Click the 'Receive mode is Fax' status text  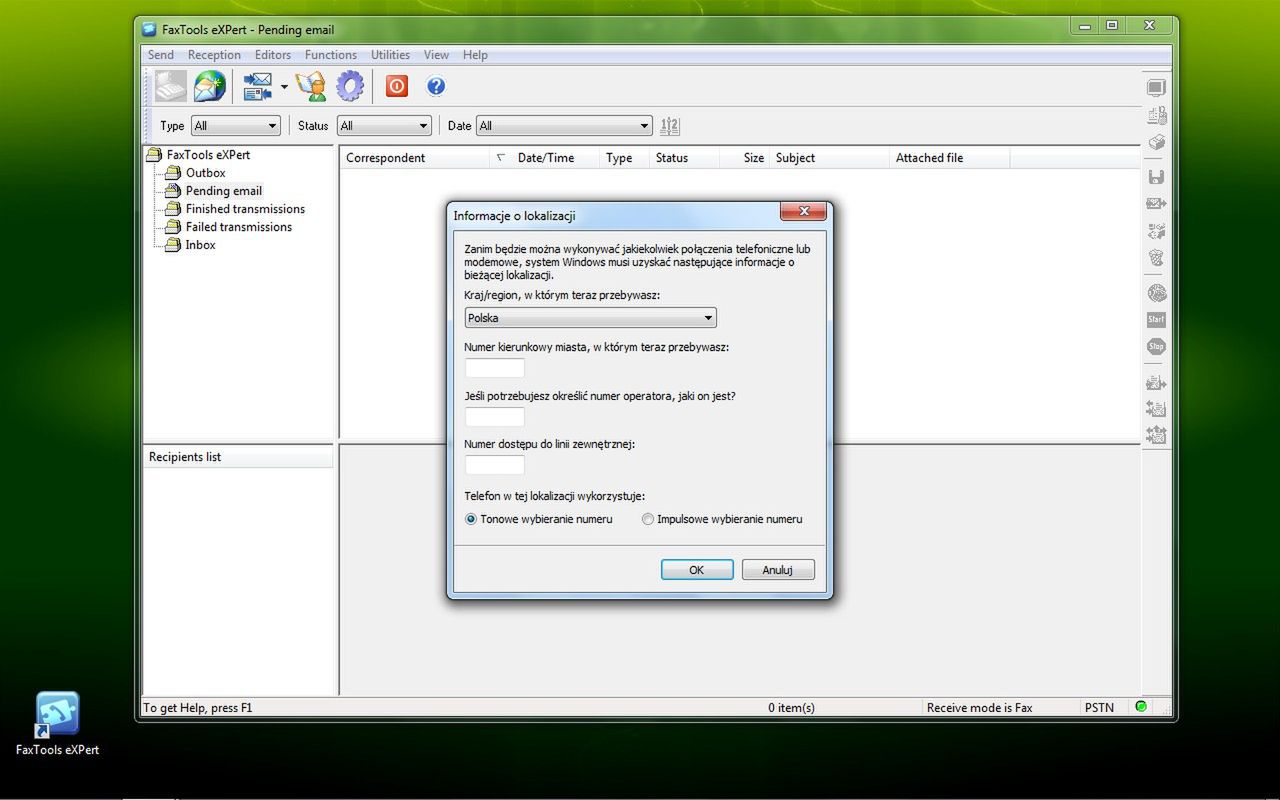point(980,707)
